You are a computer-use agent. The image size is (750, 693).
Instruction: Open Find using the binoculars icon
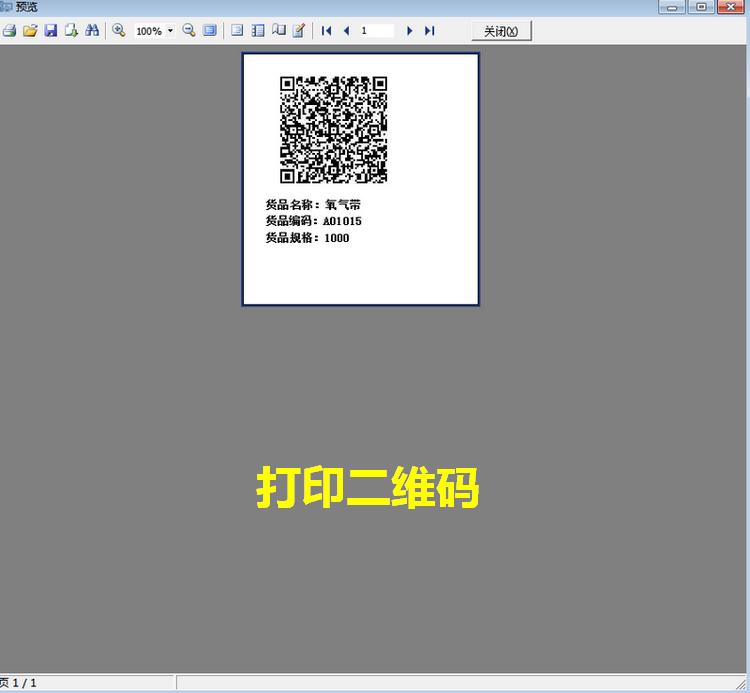(x=92, y=31)
